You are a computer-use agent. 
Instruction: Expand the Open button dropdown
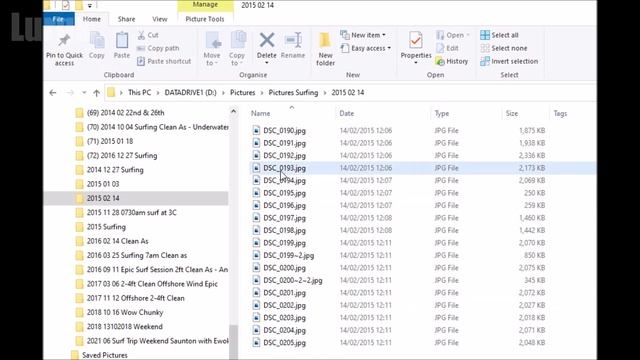pos(468,35)
